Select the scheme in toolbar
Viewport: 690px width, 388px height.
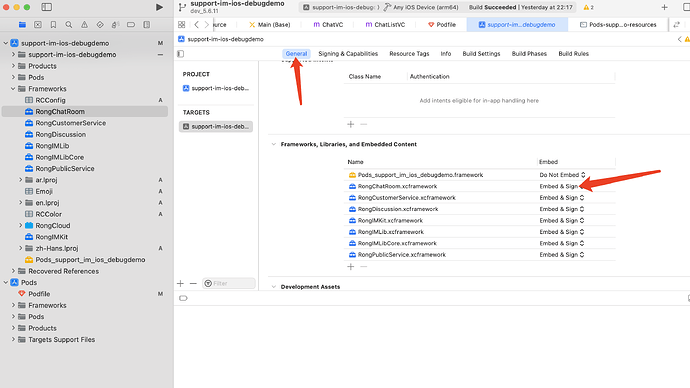tap(341, 7)
